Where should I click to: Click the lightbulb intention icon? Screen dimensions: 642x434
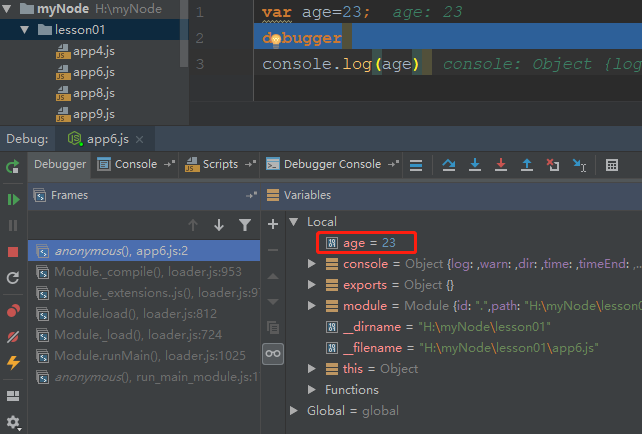(x=276, y=40)
